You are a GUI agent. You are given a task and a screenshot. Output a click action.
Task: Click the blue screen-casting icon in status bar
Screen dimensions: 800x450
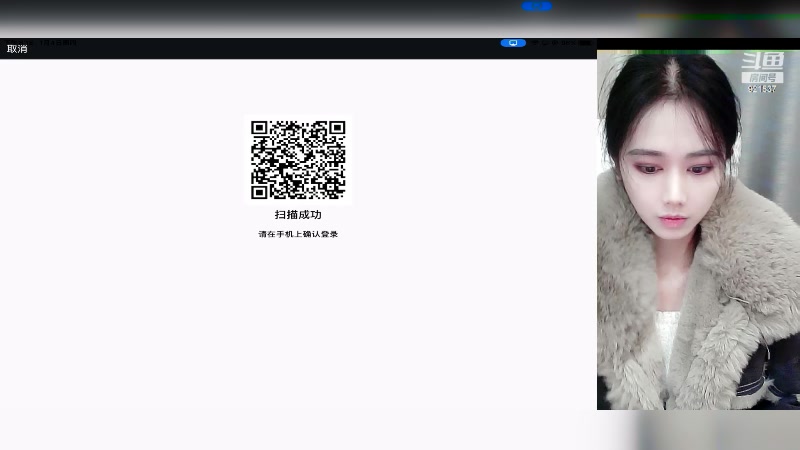(513, 43)
